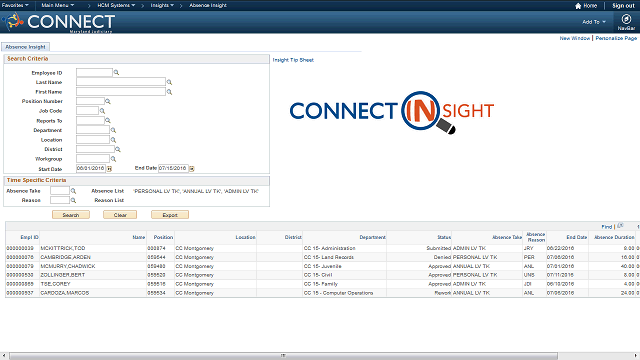640x360 pixels.
Task: Select the Absence Insight tab
Action: point(25,47)
